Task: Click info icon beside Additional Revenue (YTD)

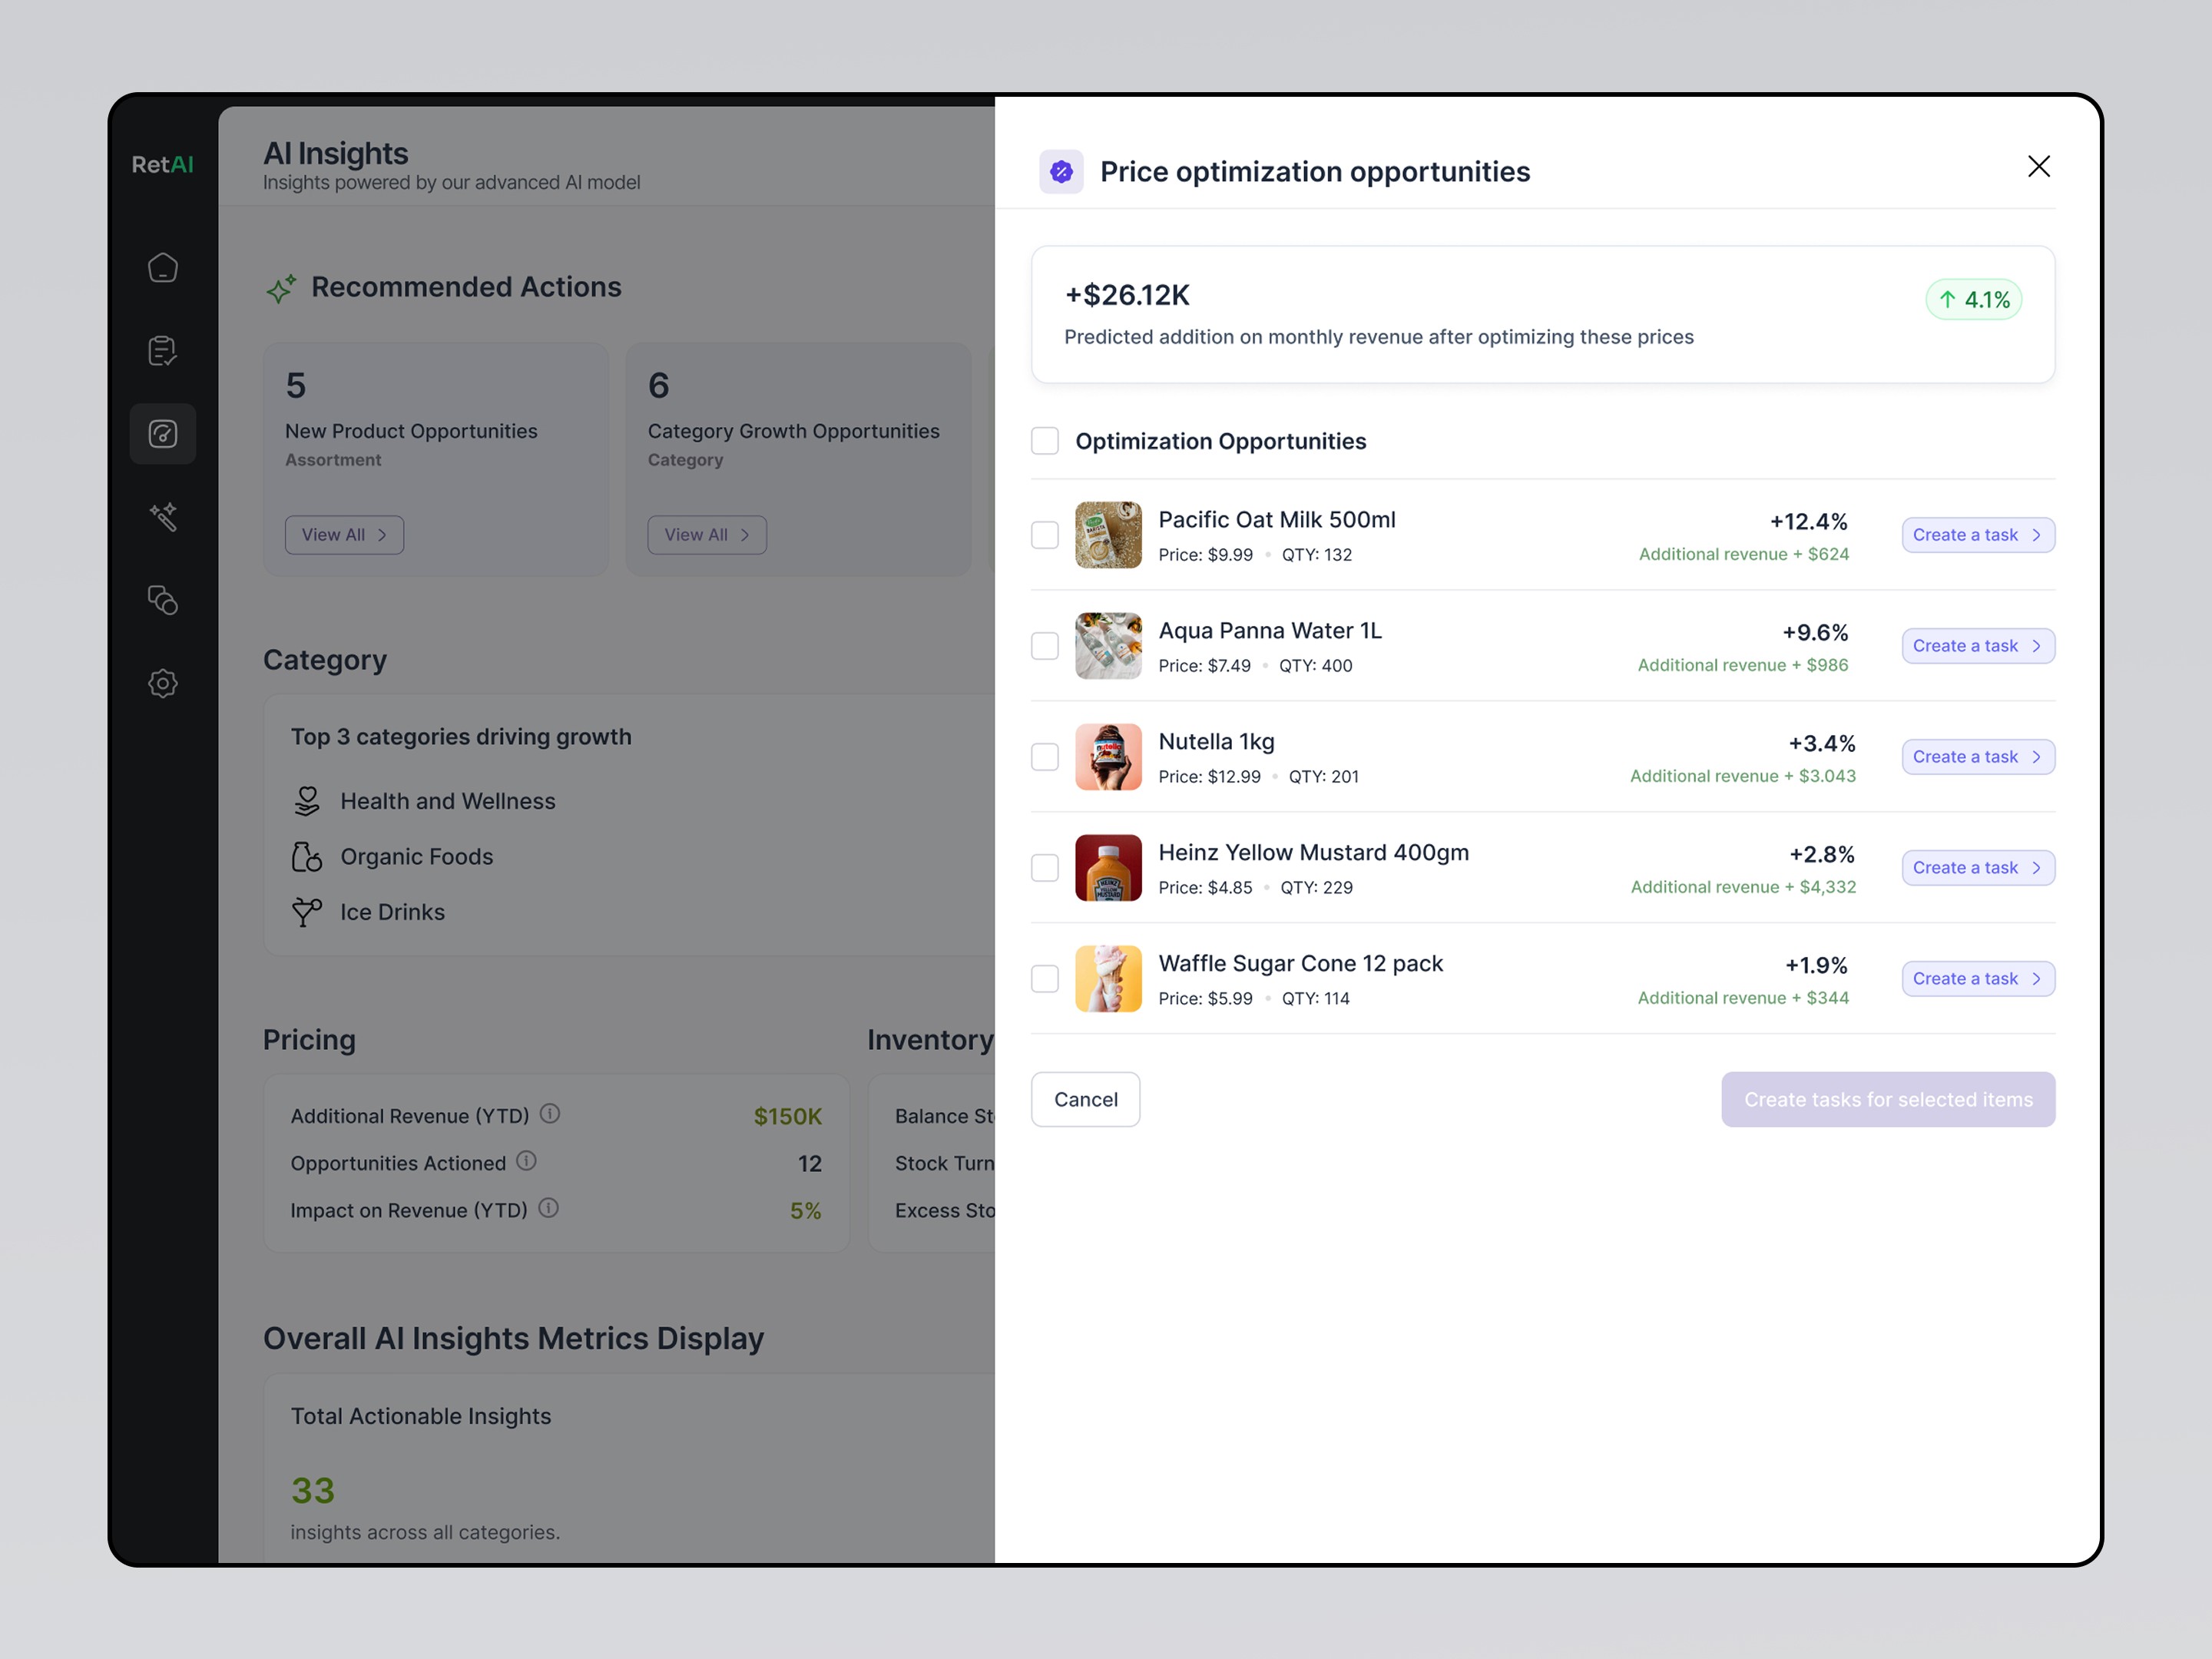Action: 550,1113
